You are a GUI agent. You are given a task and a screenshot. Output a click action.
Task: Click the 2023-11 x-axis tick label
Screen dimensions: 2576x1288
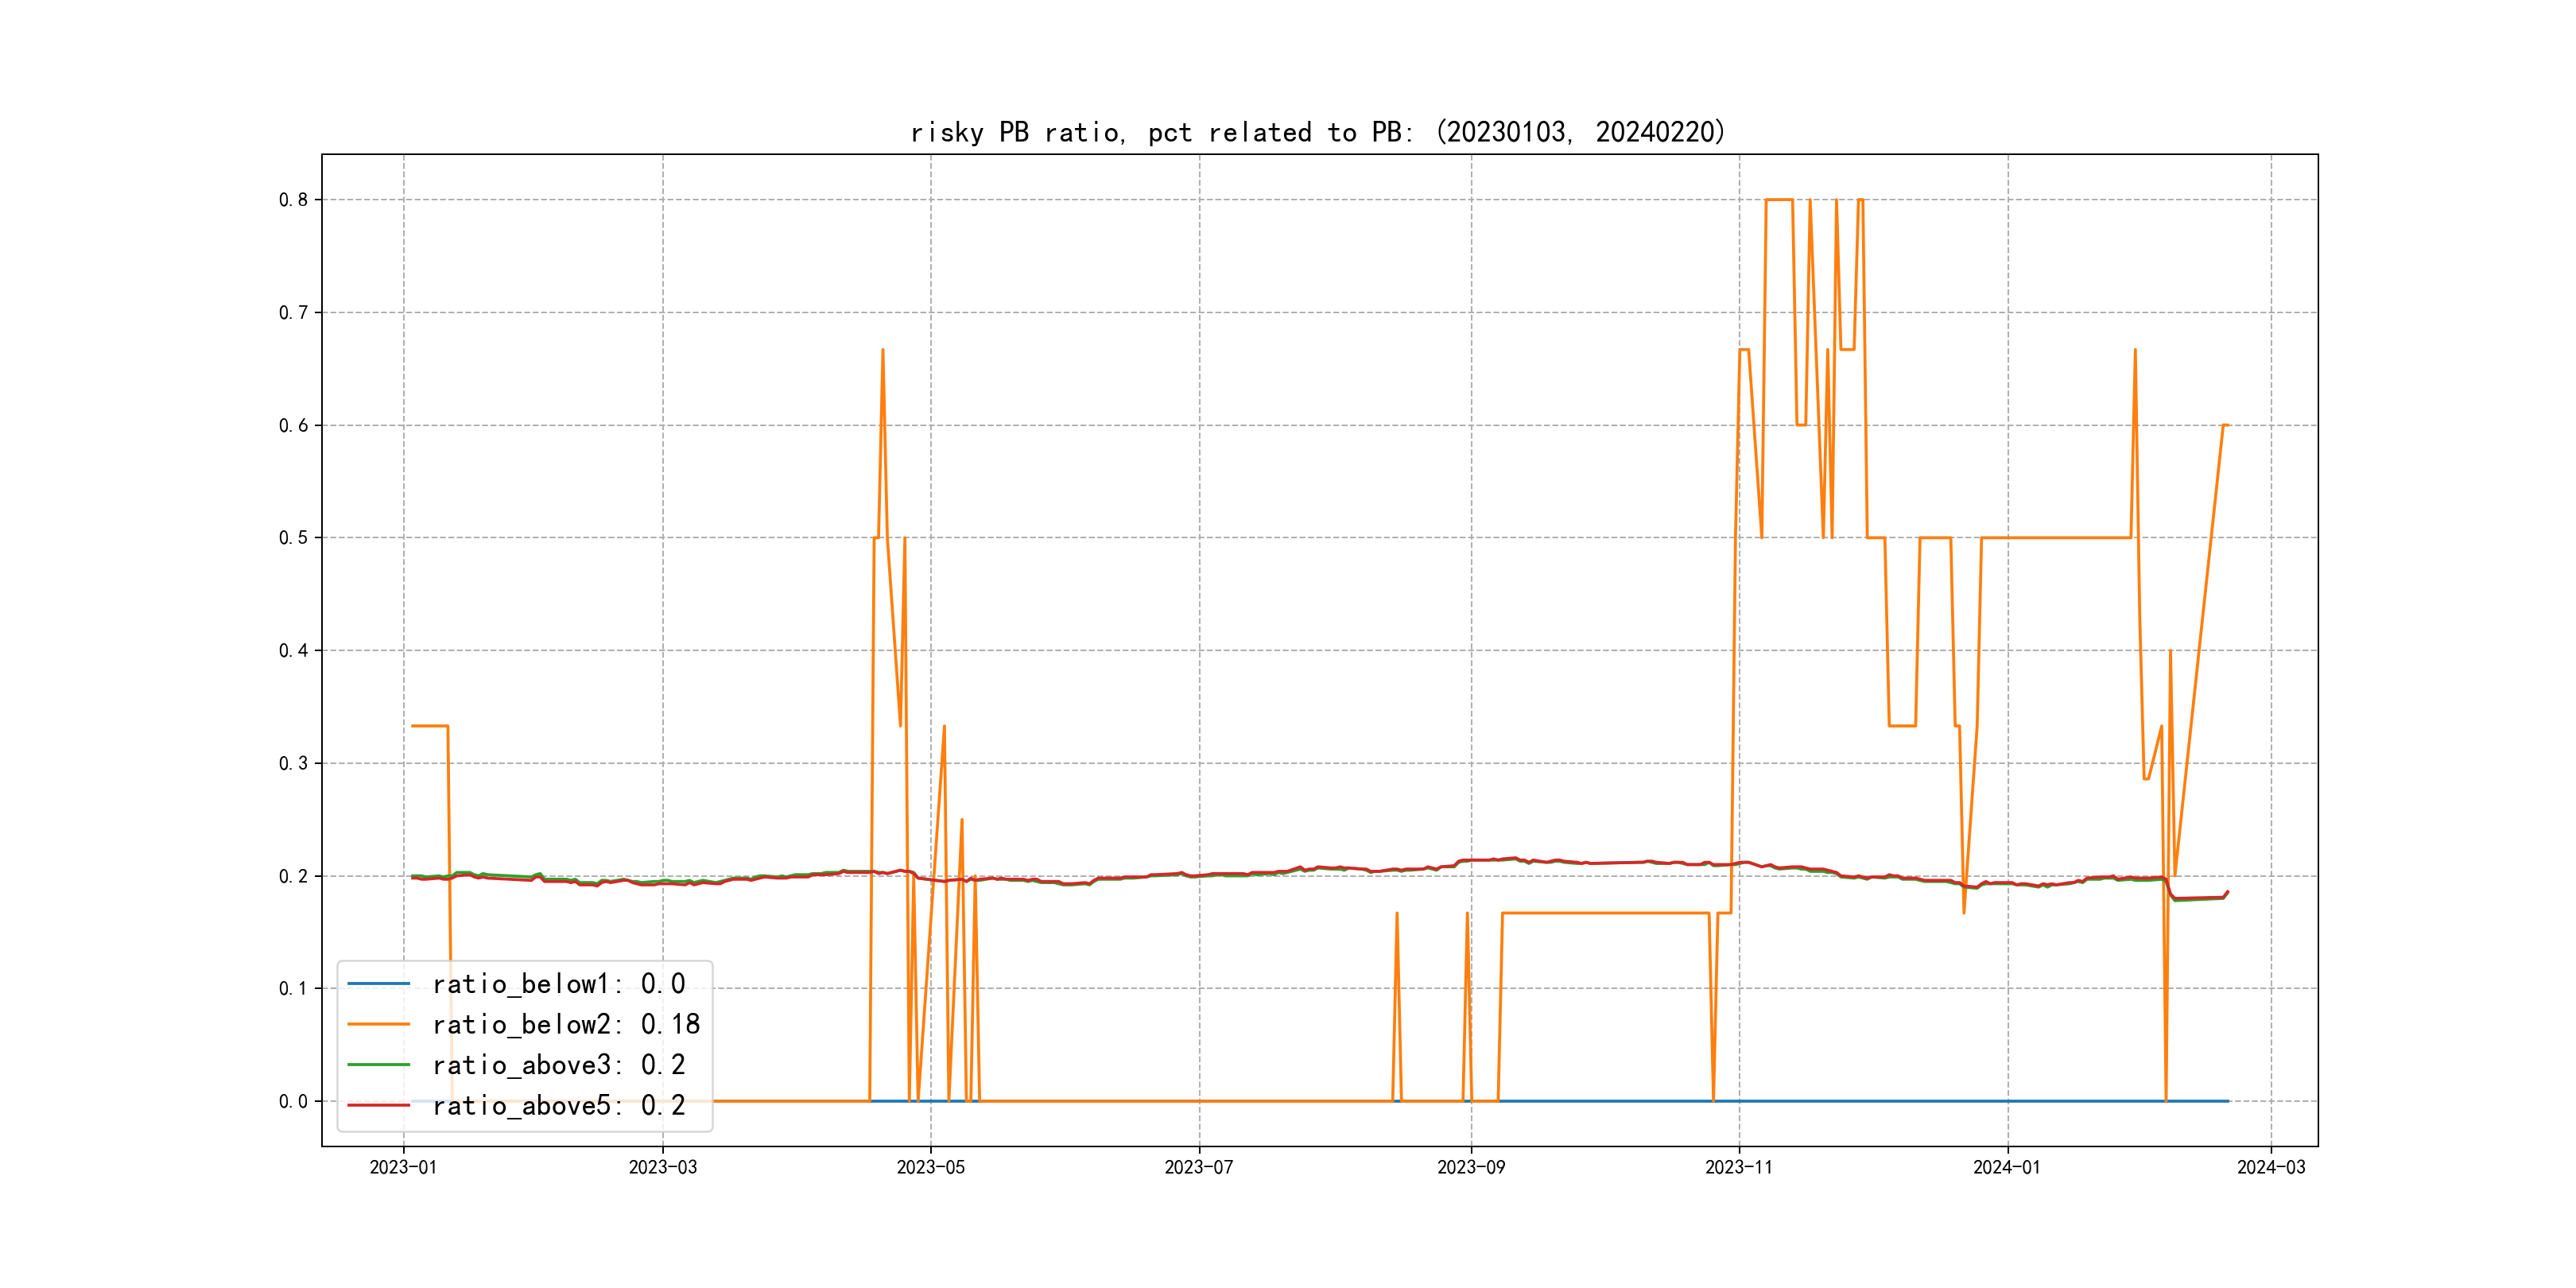(x=1738, y=1167)
